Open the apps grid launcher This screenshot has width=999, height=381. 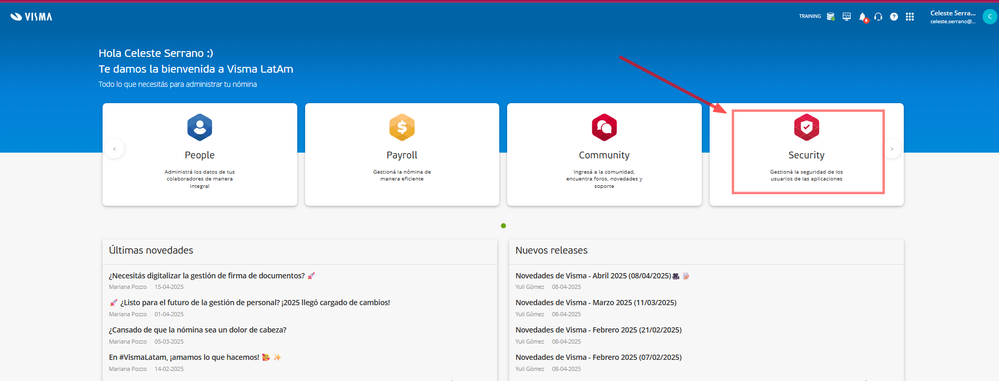tap(910, 17)
